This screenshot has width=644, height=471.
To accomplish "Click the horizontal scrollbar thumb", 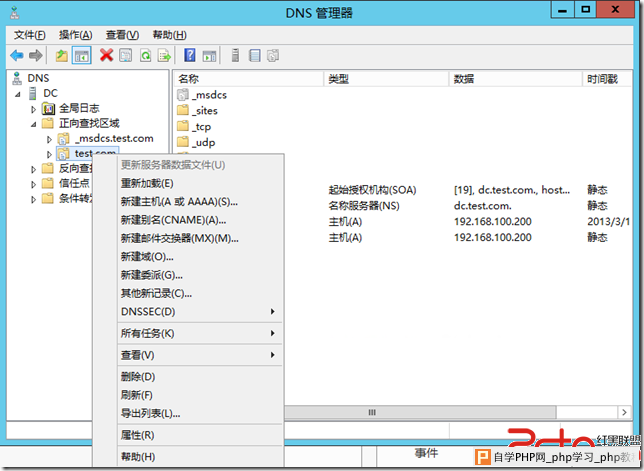I will pyautogui.click(x=420, y=412).
